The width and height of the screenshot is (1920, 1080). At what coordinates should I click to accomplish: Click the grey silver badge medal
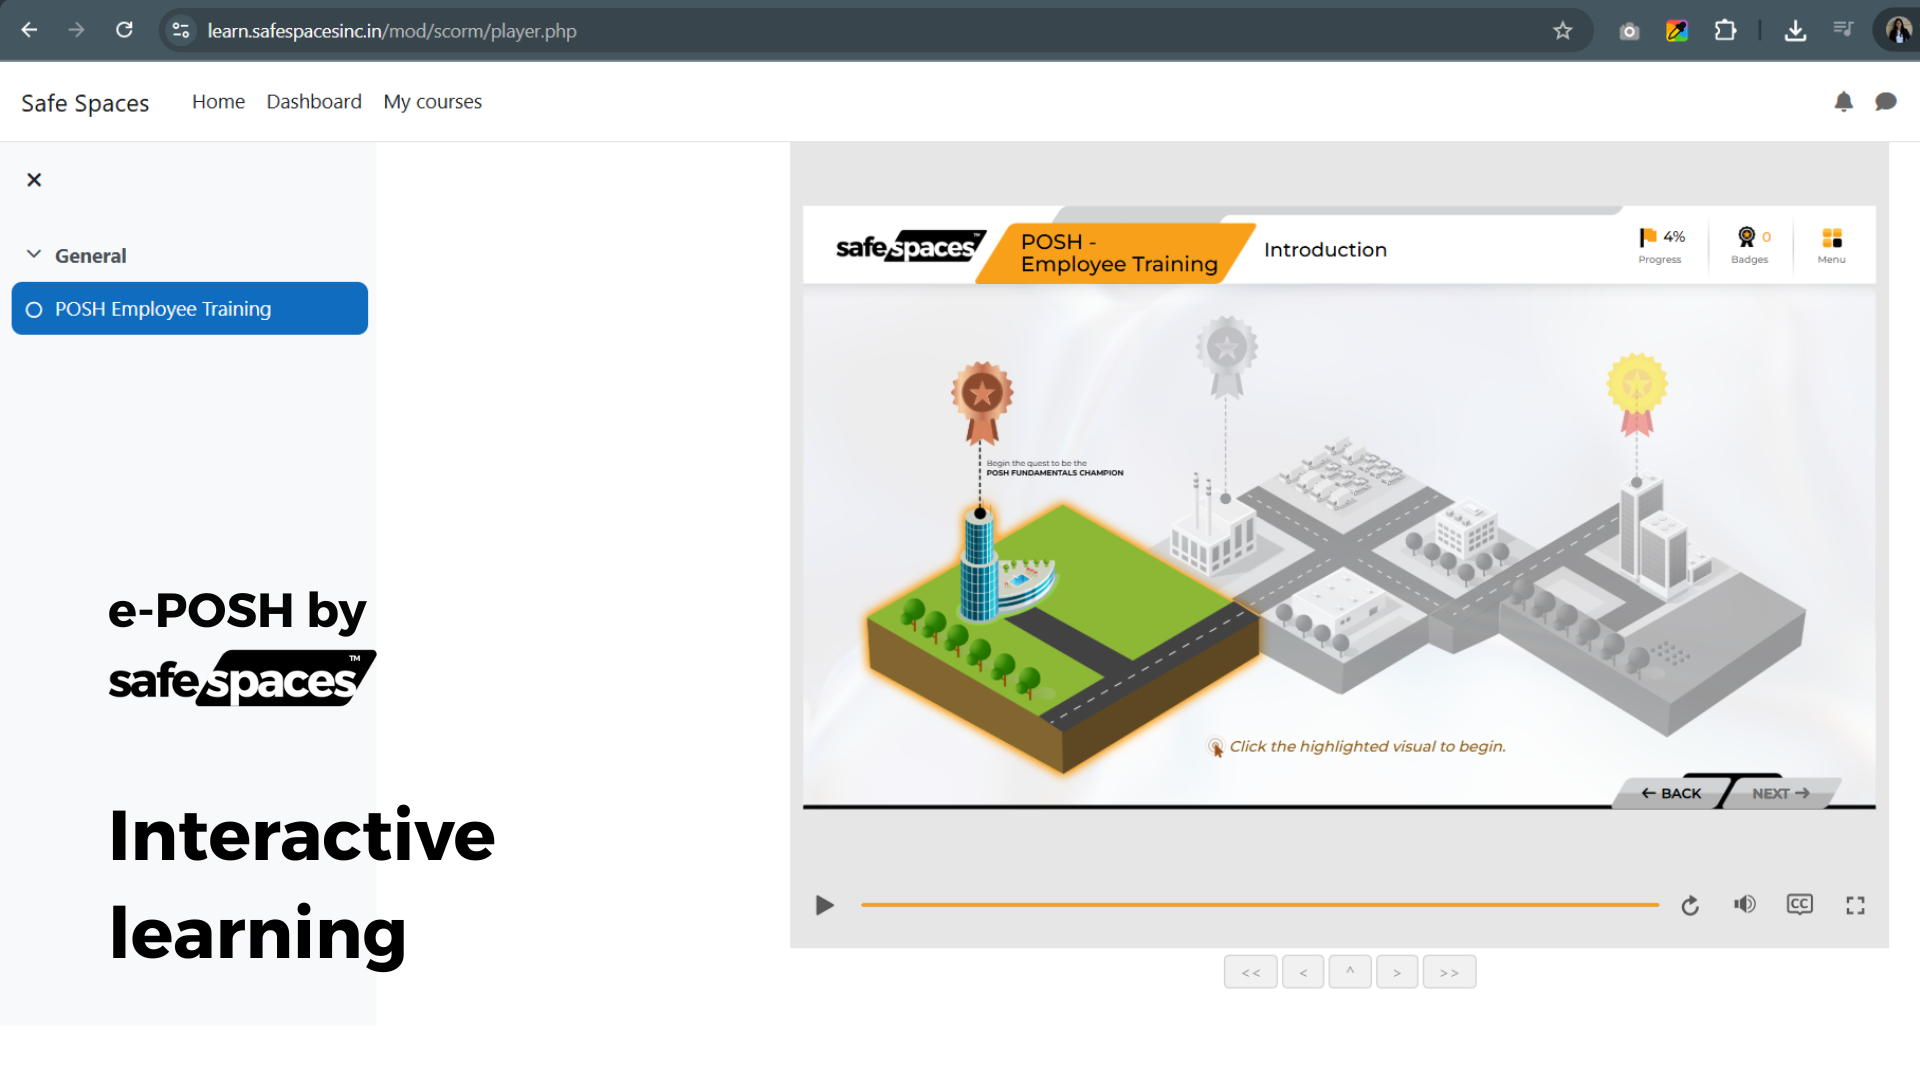(1226, 357)
